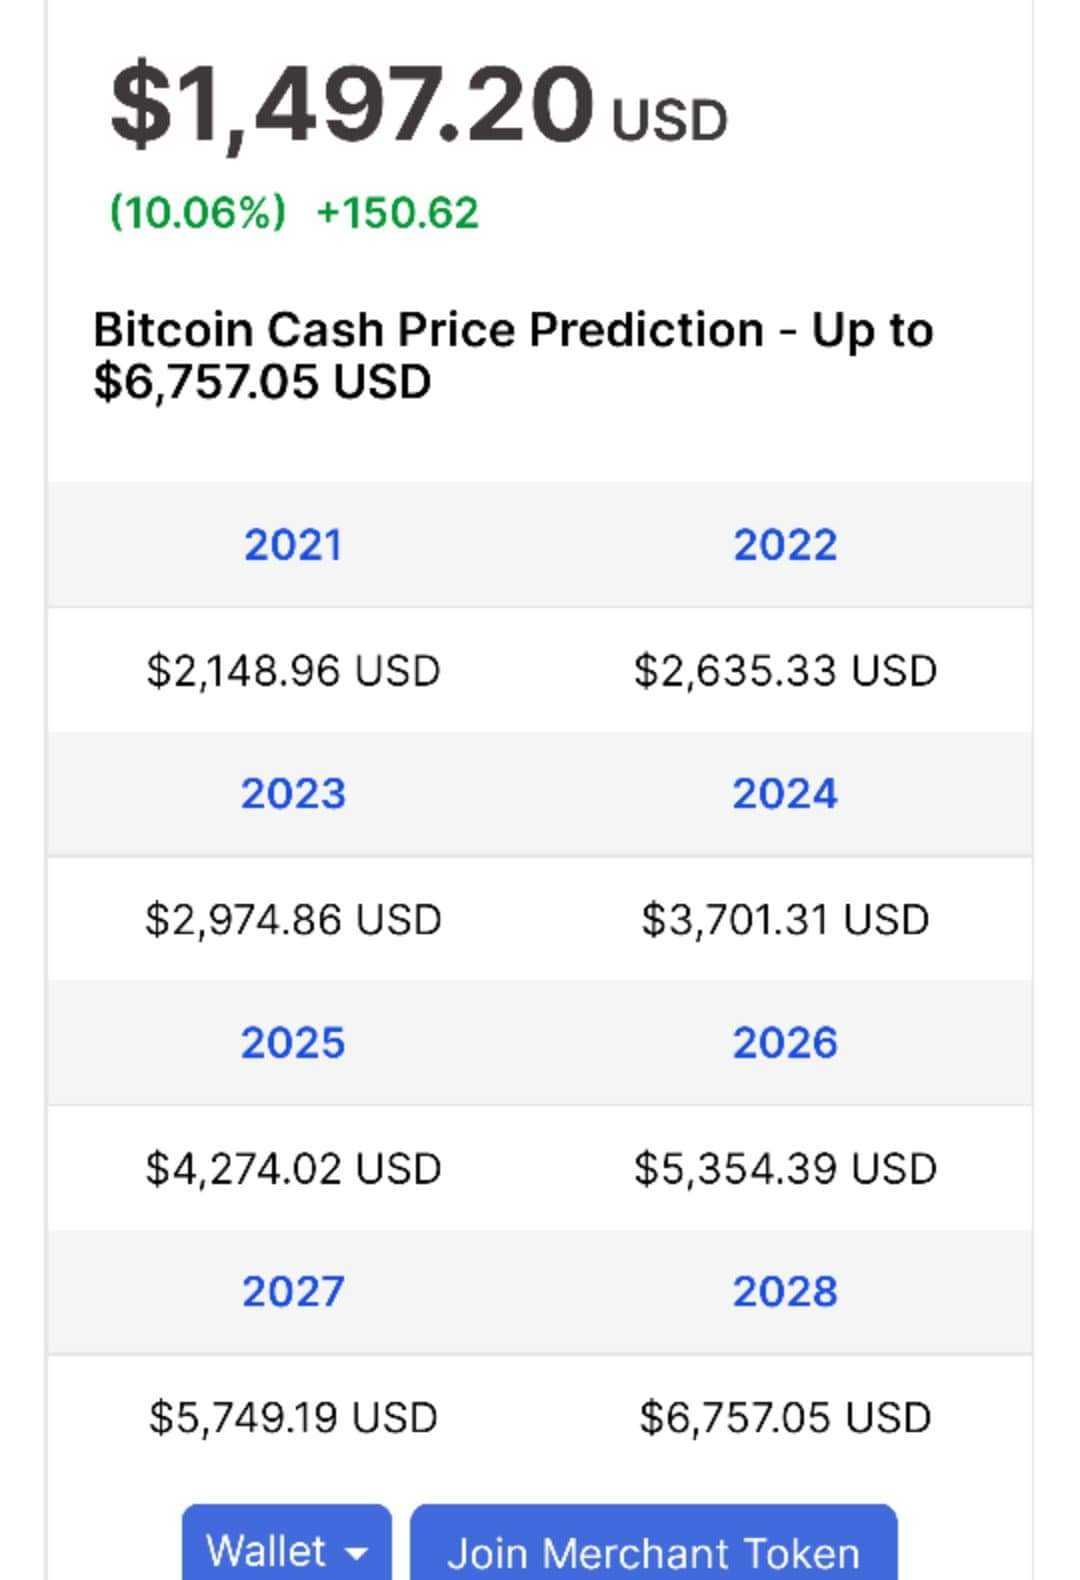Viewport: 1080px width, 1580px height.
Task: Click Join Merchant Token button
Action: point(654,1542)
